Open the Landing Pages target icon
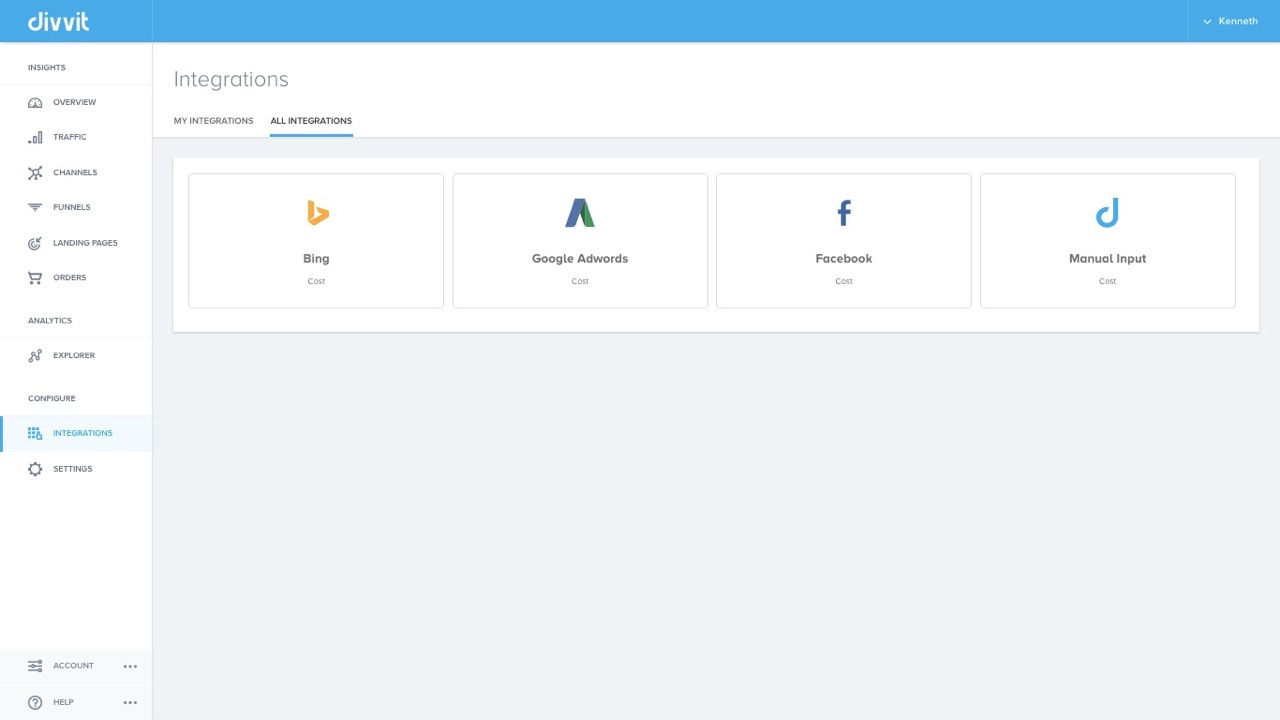Screen dimensions: 1280x720 coord(35,243)
